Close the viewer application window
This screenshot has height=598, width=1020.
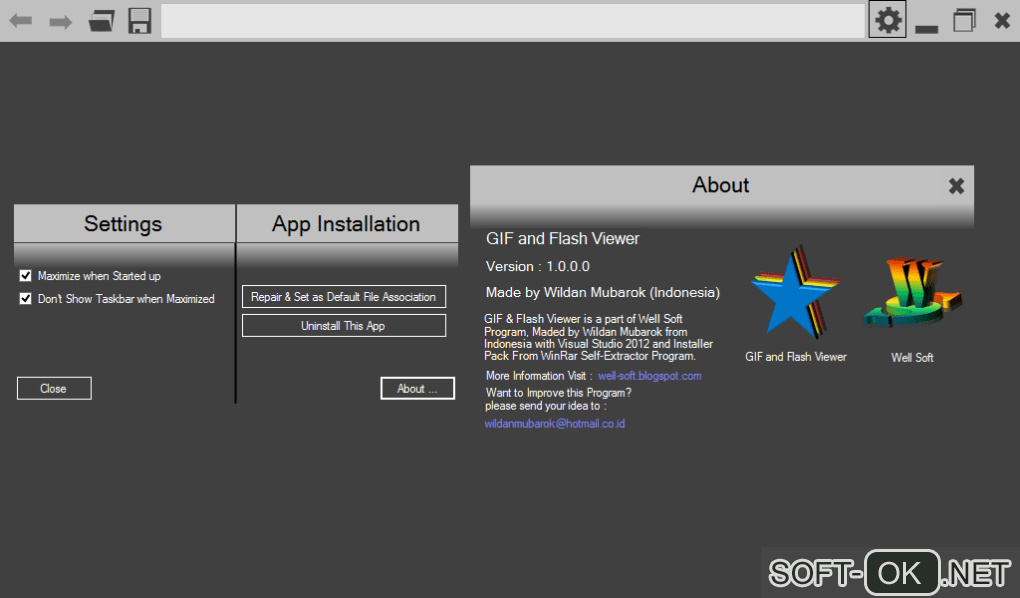coord(1002,21)
